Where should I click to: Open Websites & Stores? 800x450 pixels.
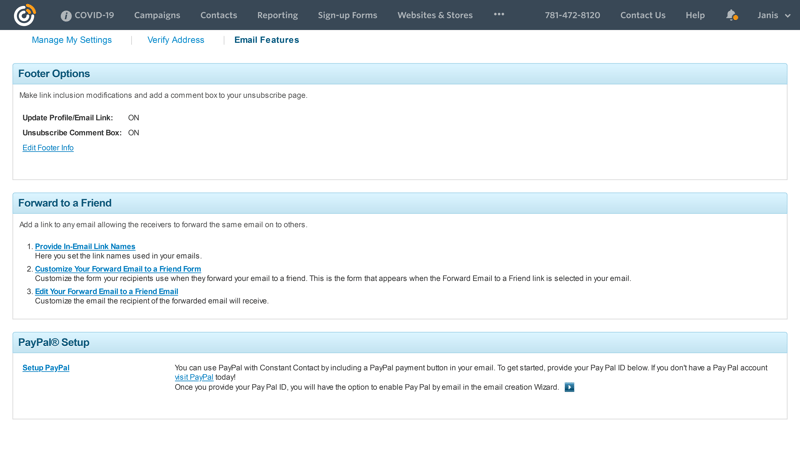point(435,15)
